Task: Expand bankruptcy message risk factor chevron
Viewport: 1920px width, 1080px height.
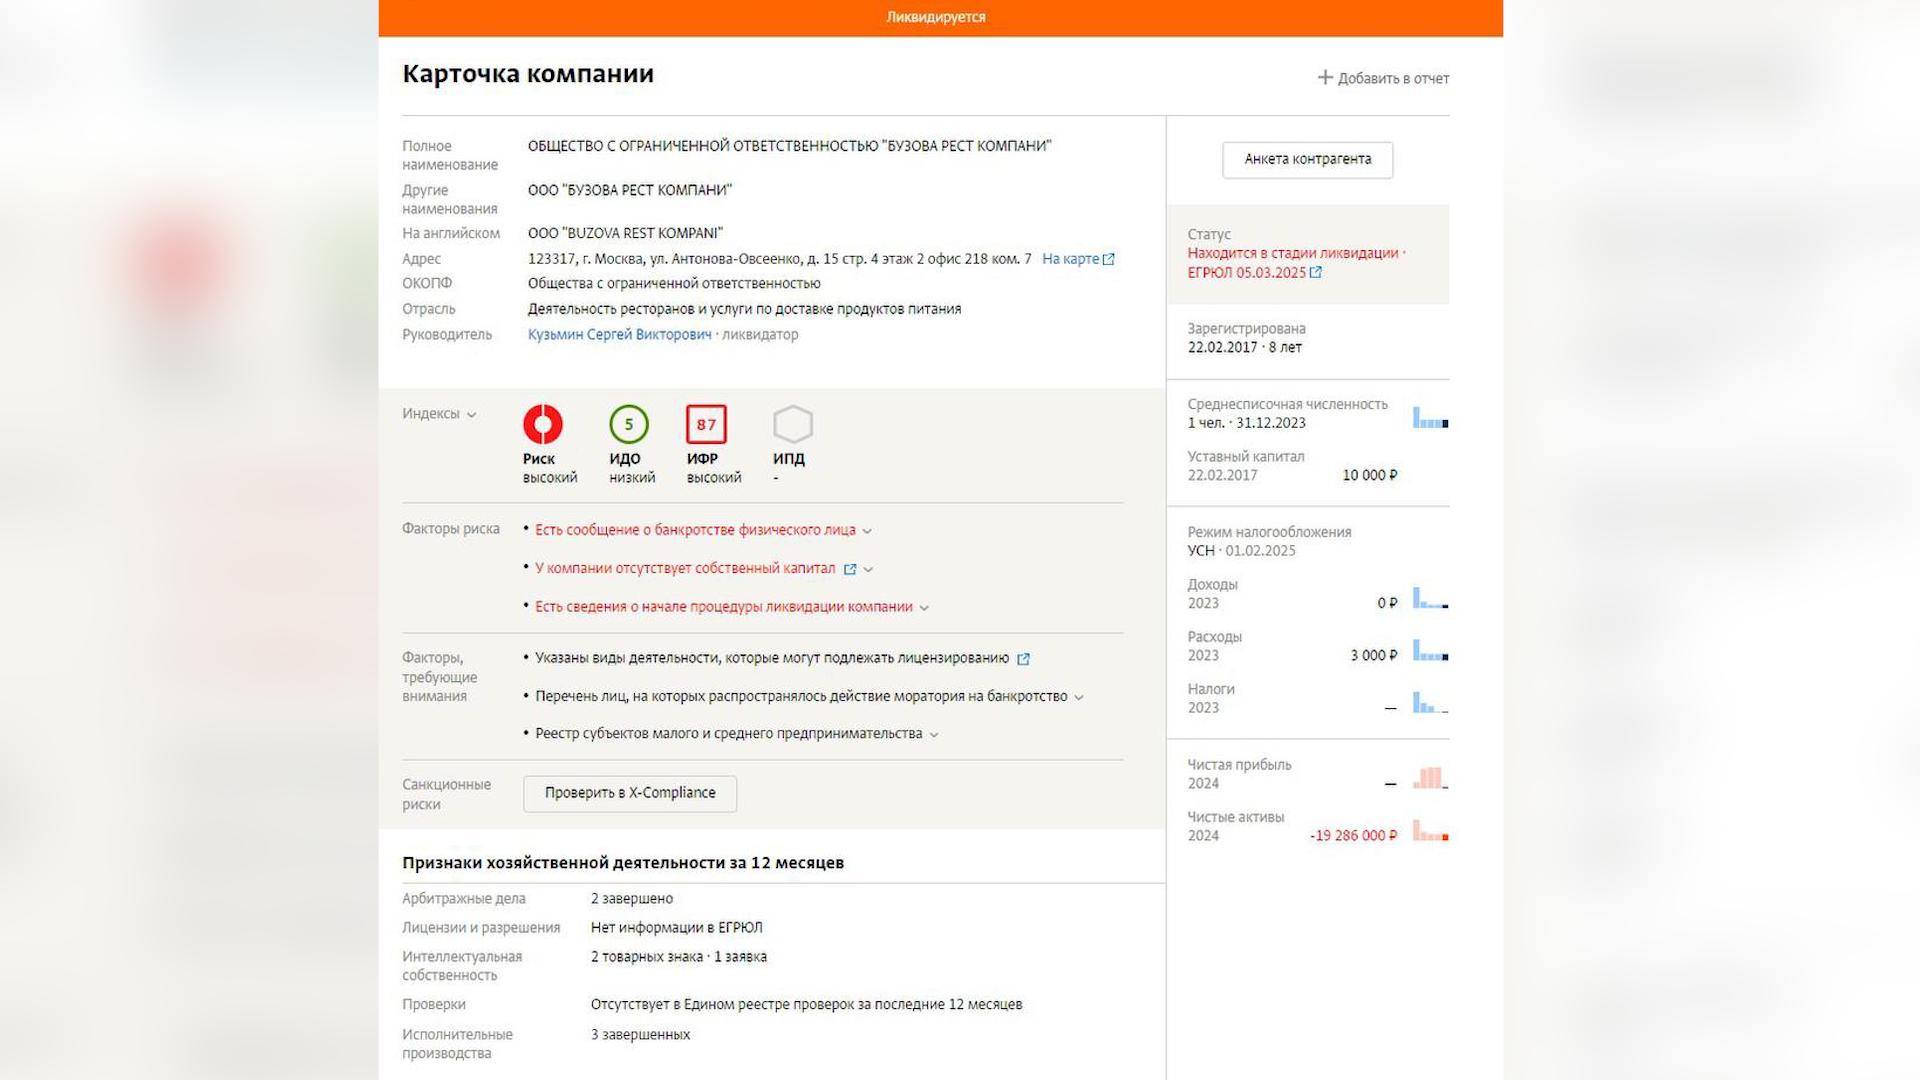Action: (x=867, y=531)
